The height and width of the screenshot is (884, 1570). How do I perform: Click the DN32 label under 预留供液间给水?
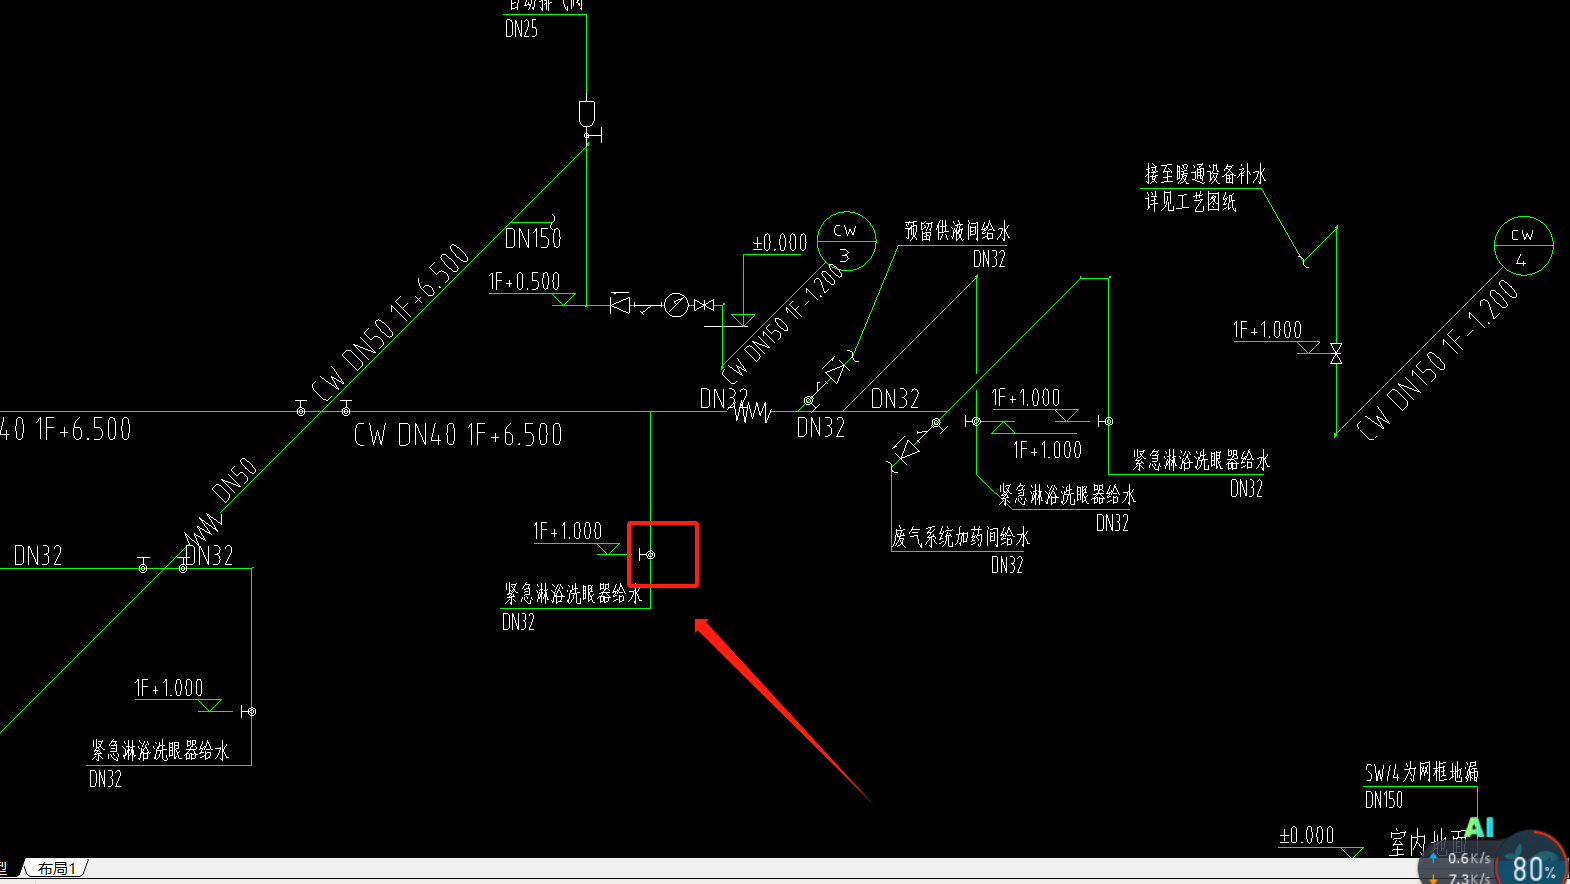(x=989, y=259)
